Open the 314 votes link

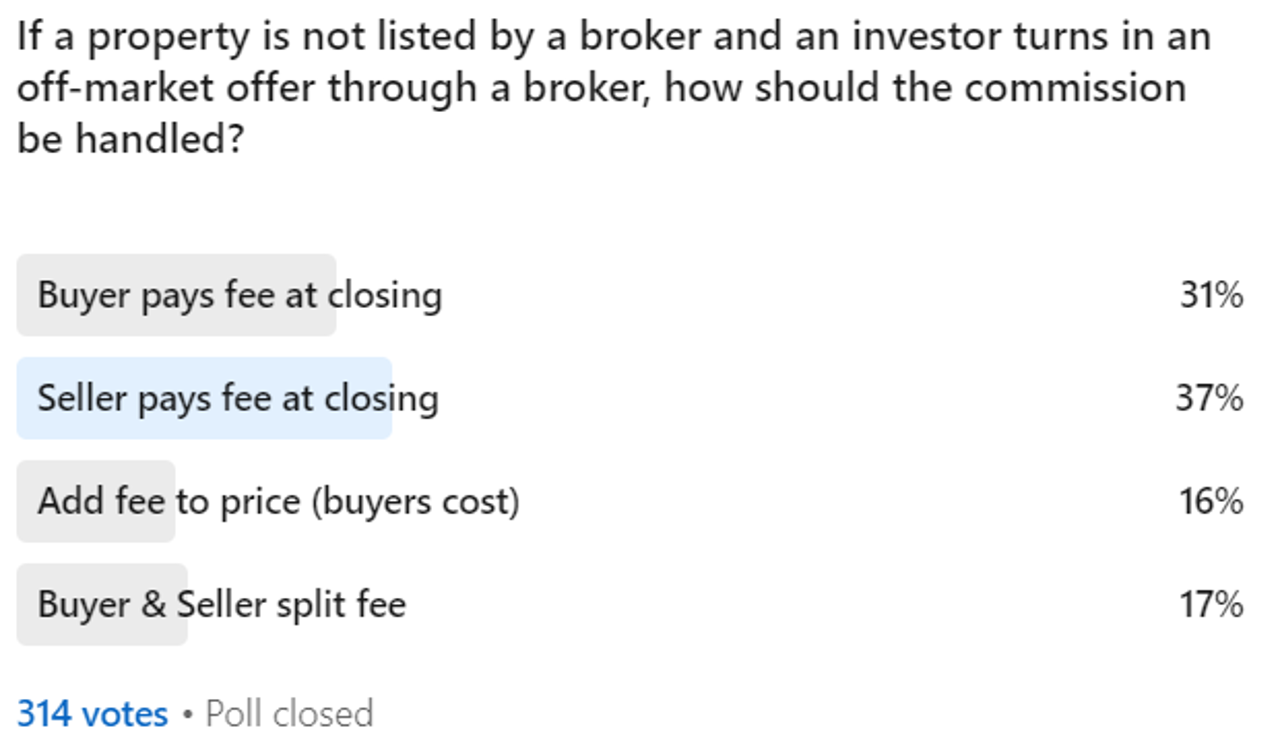click(92, 714)
